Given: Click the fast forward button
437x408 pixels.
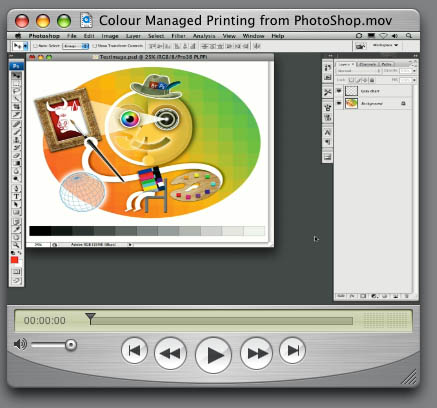Looking at the screenshot, I should (x=256, y=353).
